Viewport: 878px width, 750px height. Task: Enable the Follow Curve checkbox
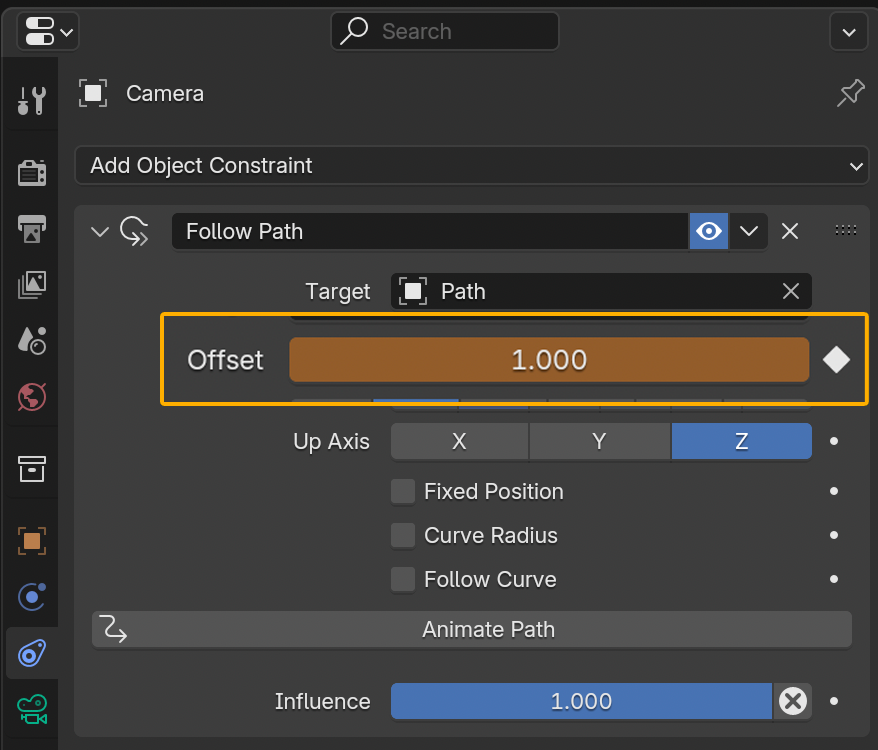[x=403, y=579]
